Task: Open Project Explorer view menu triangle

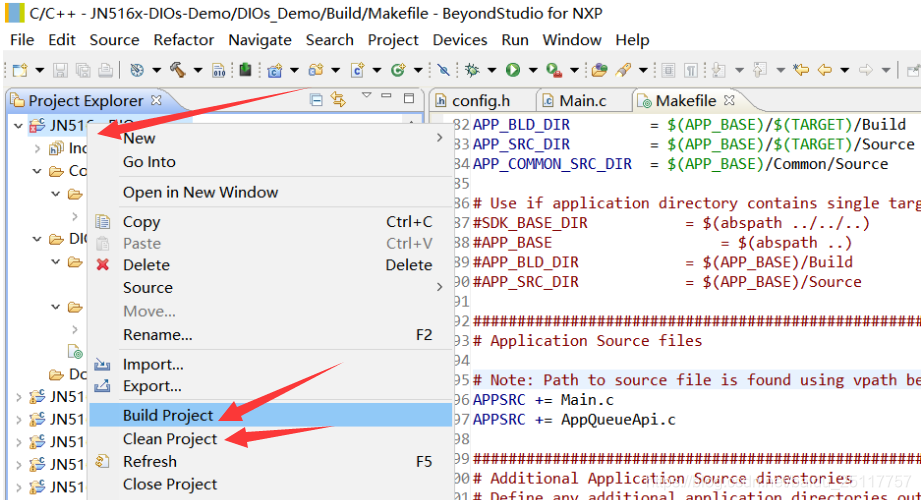Action: (x=367, y=95)
